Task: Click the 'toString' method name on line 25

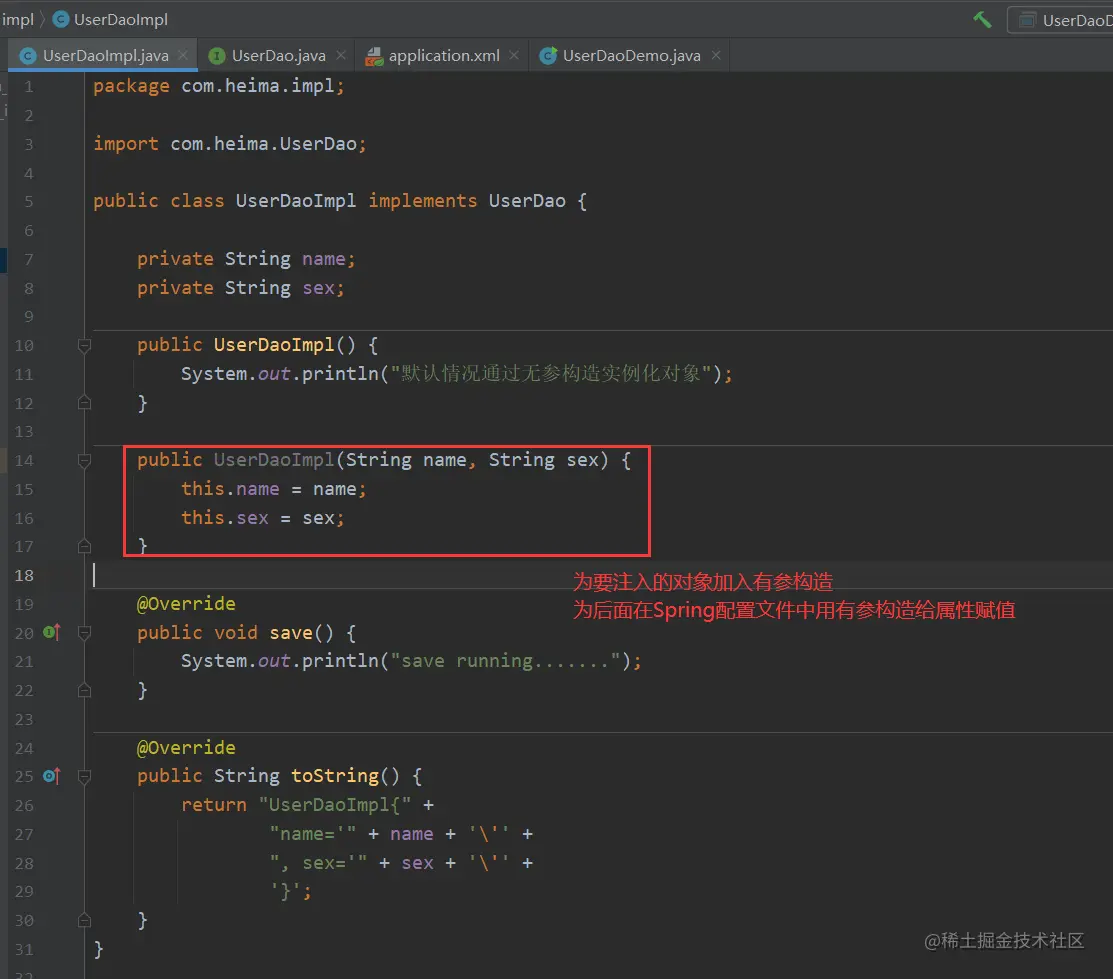Action: pos(335,776)
